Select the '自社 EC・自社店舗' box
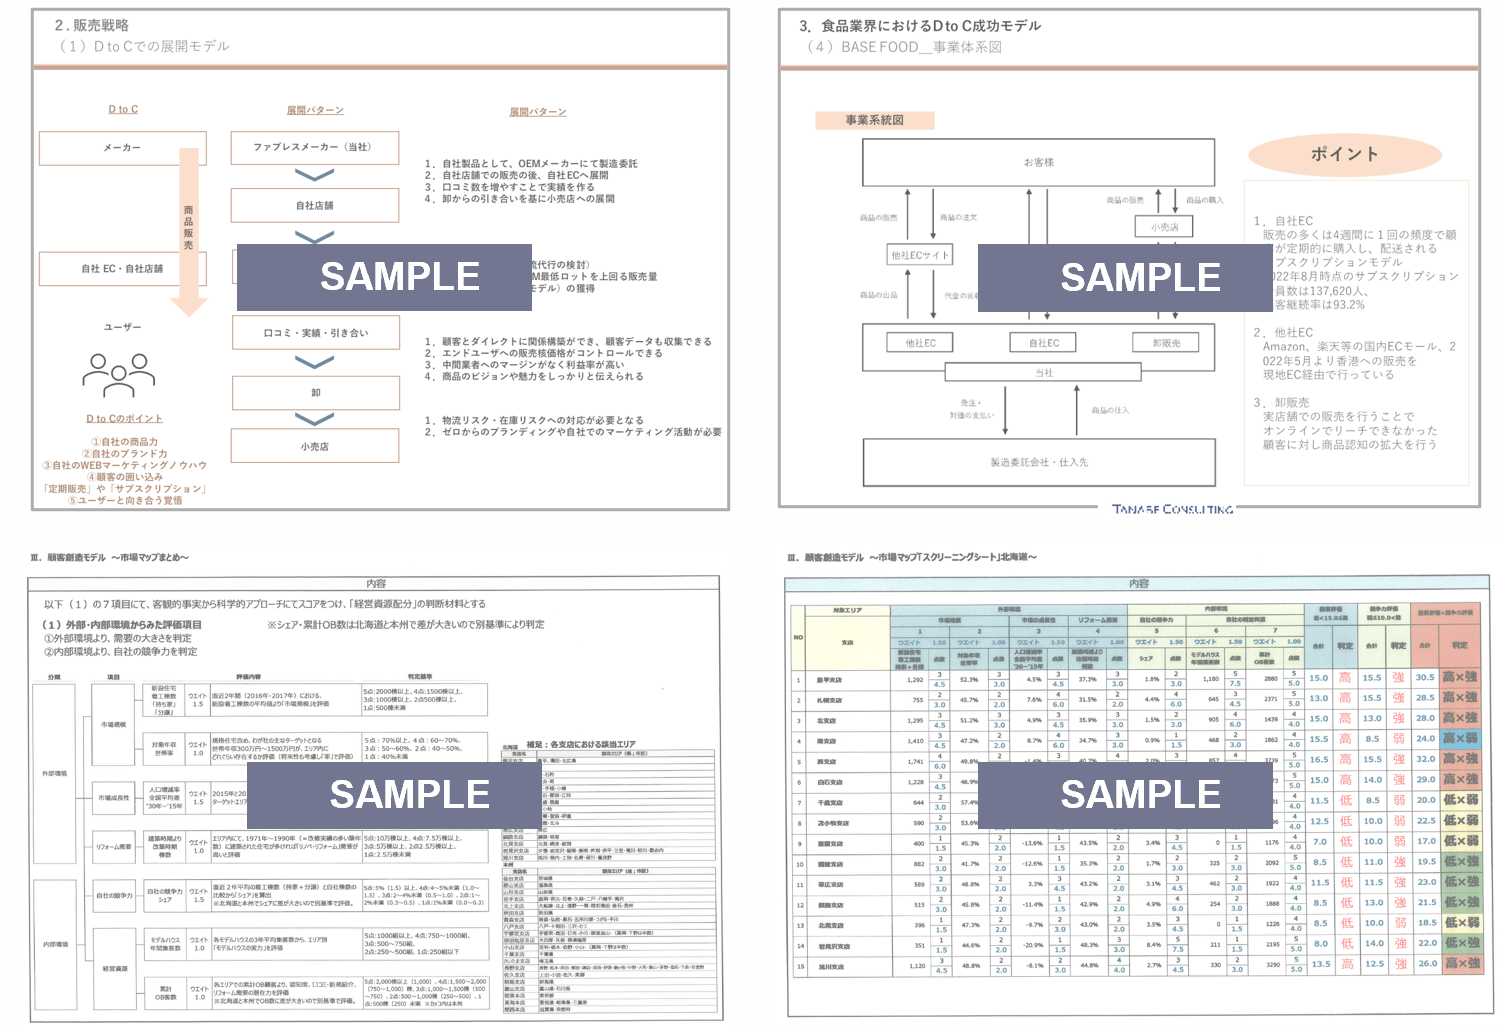 coord(122,269)
